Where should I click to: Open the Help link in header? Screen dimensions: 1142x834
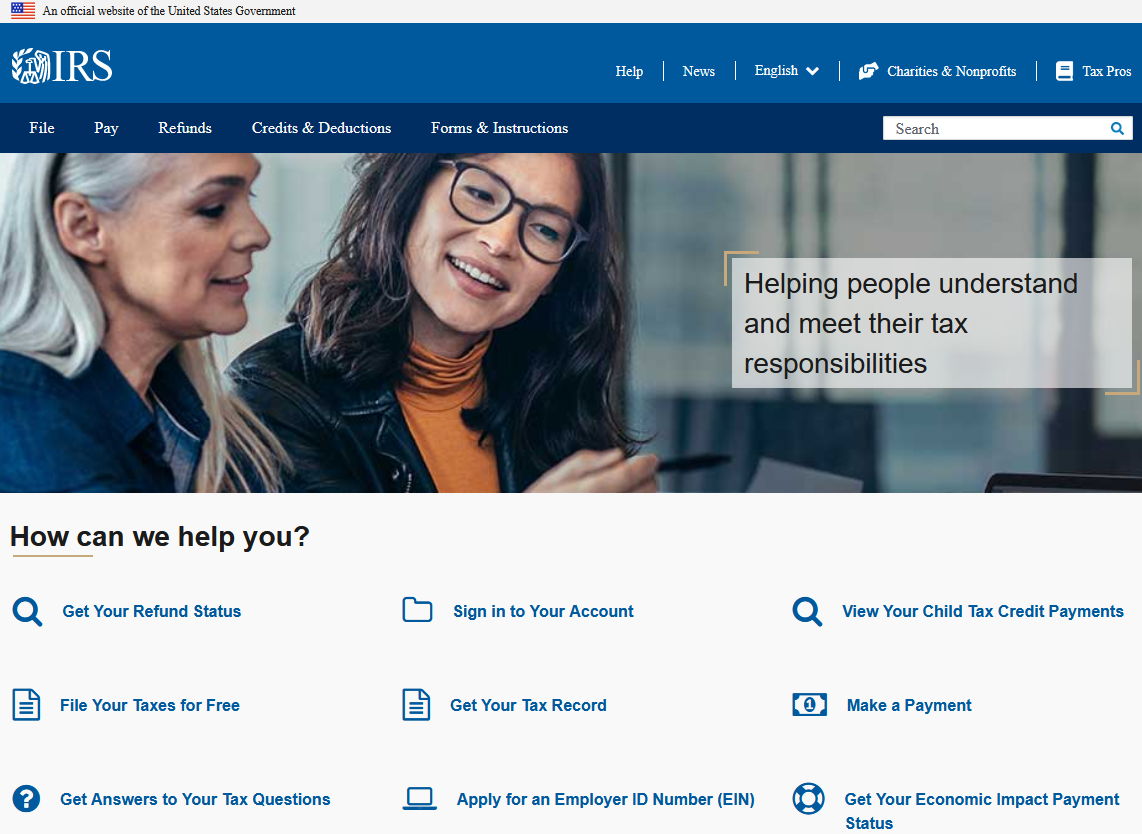(629, 71)
